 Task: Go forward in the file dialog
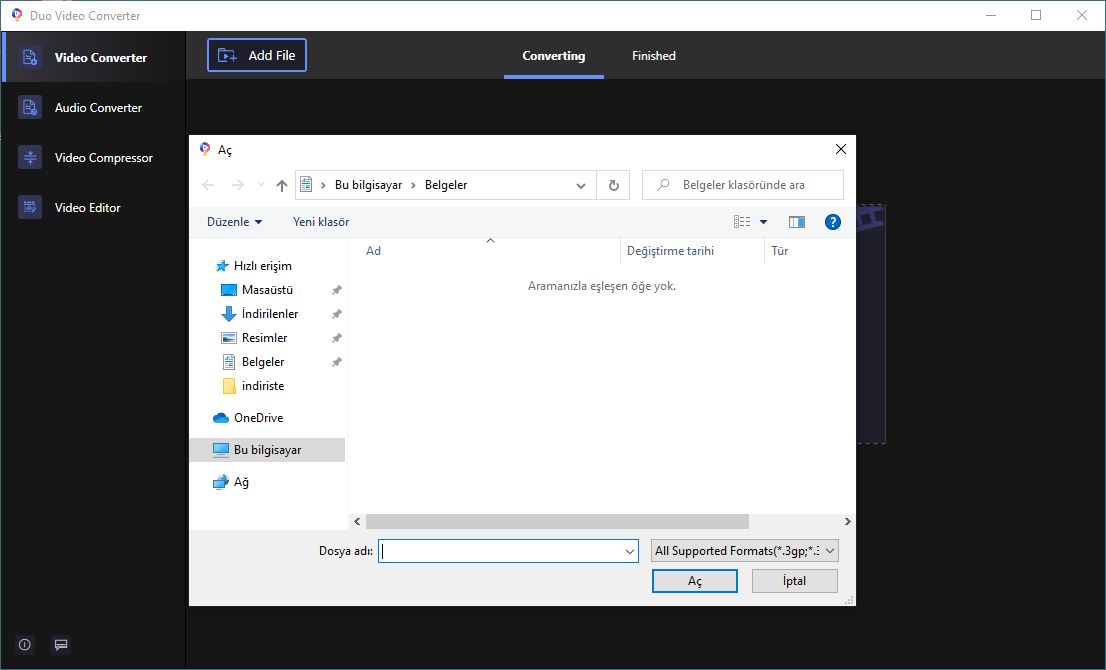tap(238, 185)
